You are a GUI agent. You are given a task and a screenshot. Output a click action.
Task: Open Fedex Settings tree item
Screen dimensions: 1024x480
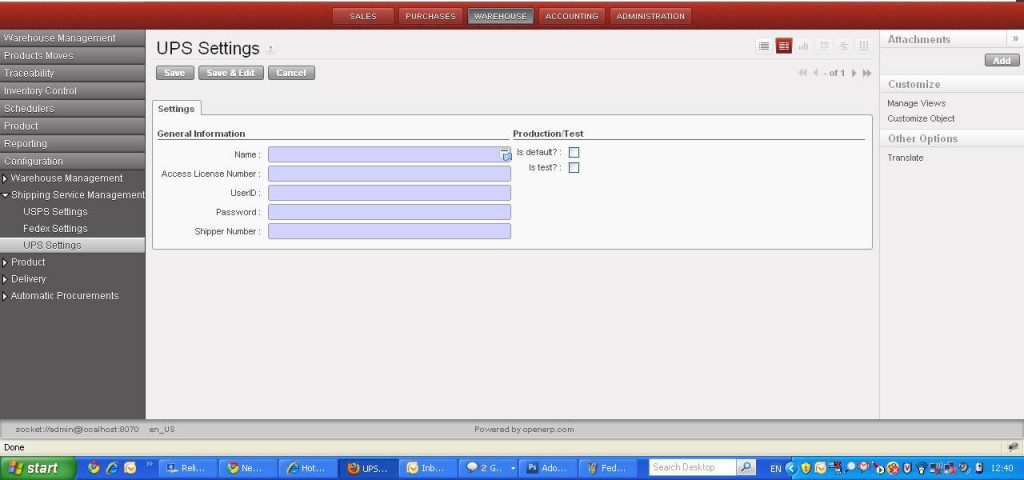55,229
